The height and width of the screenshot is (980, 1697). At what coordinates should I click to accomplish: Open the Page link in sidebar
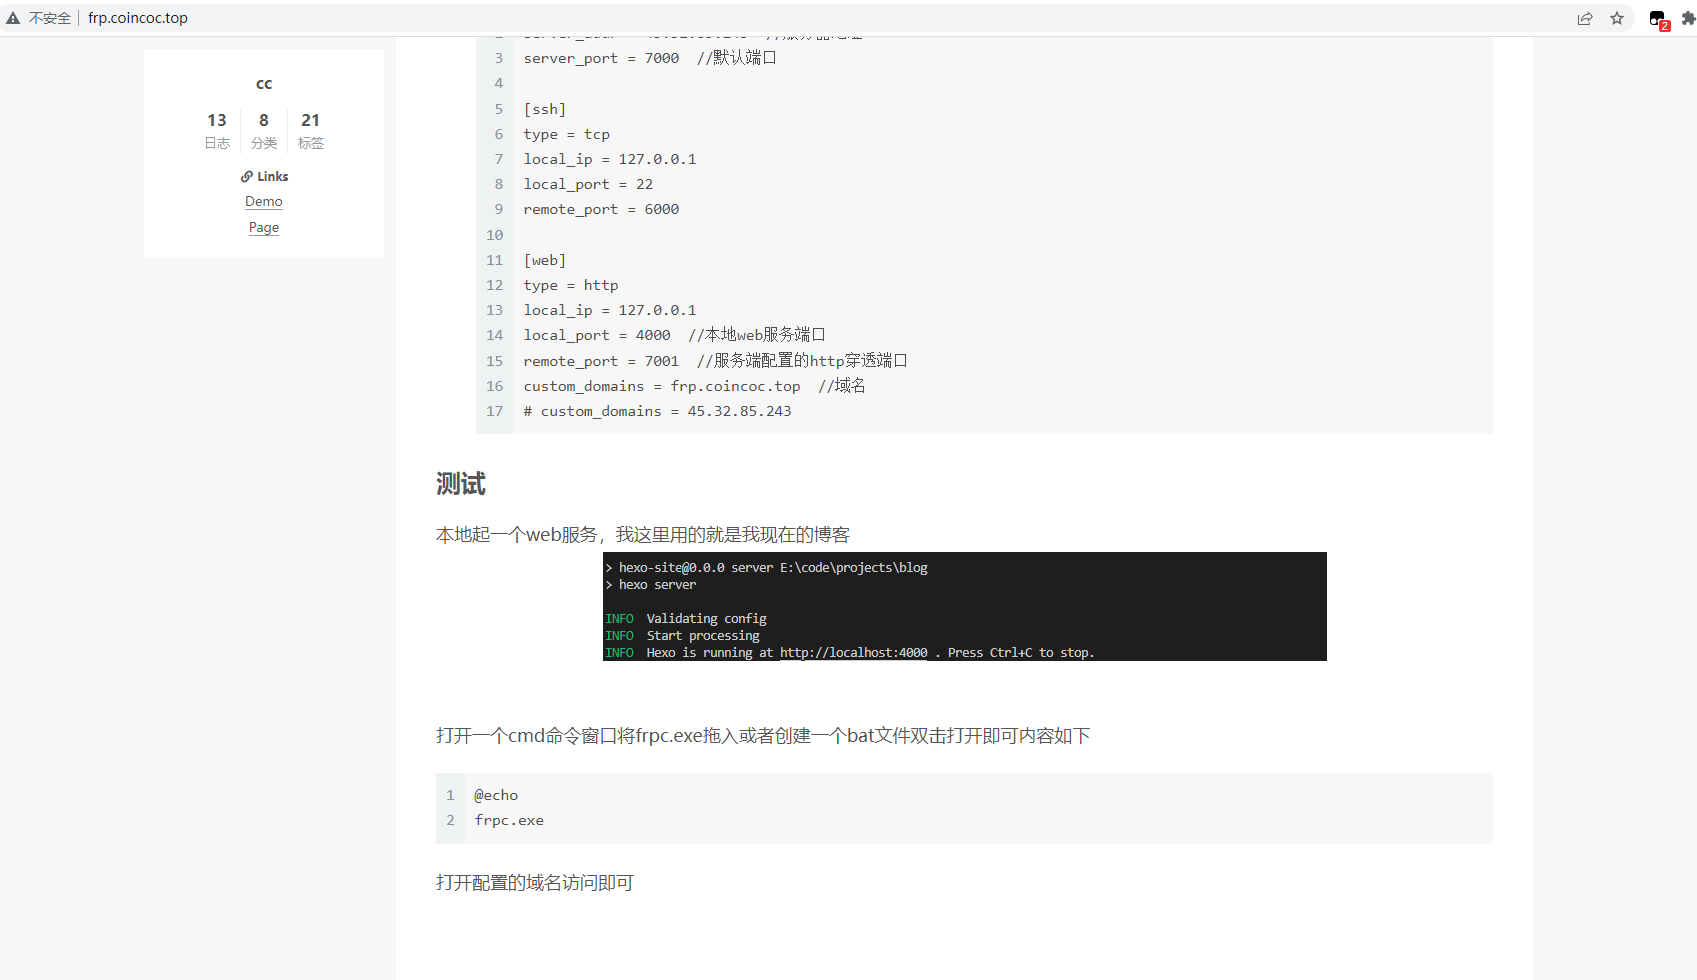(x=264, y=227)
